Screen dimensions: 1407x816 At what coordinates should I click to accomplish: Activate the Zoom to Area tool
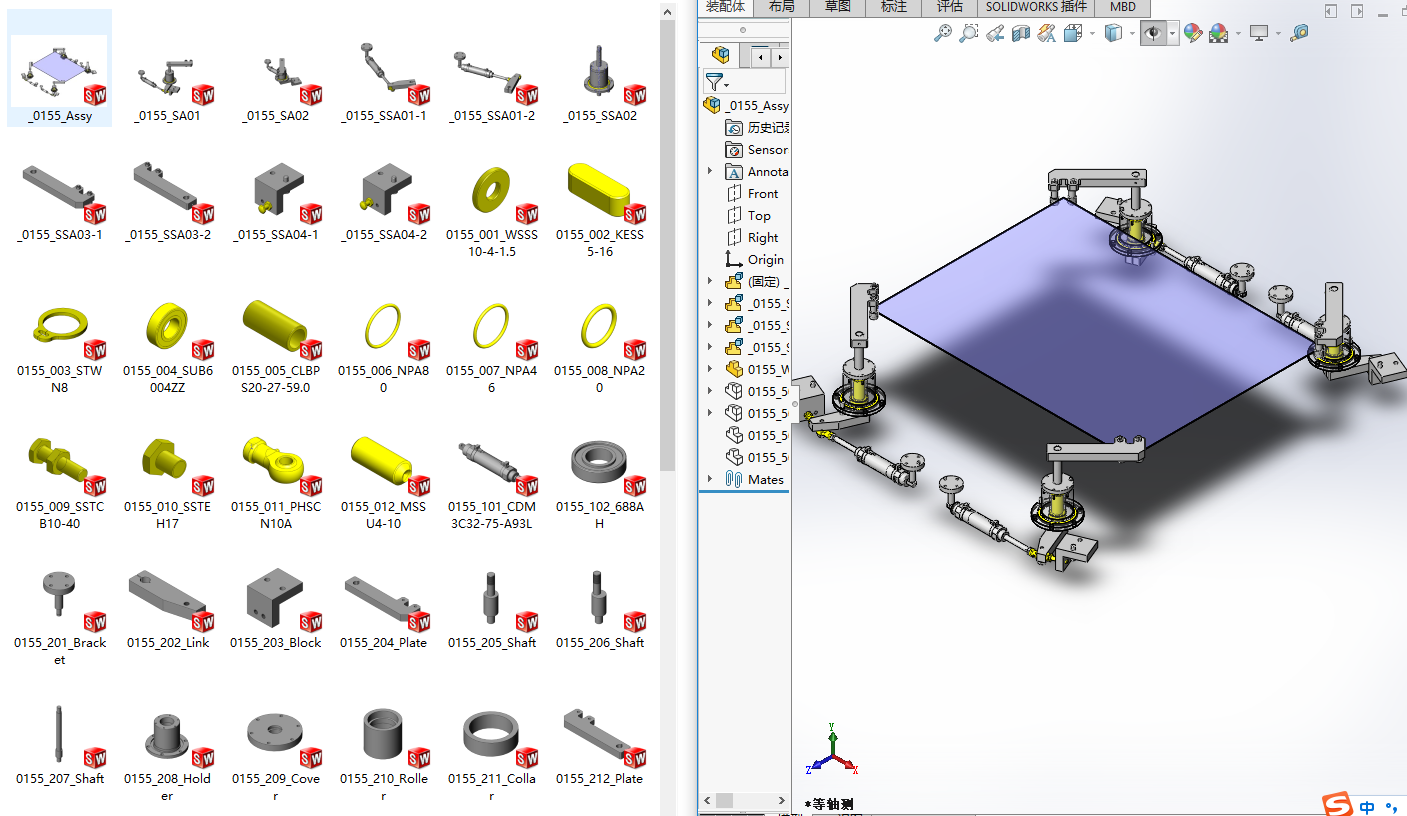[969, 33]
